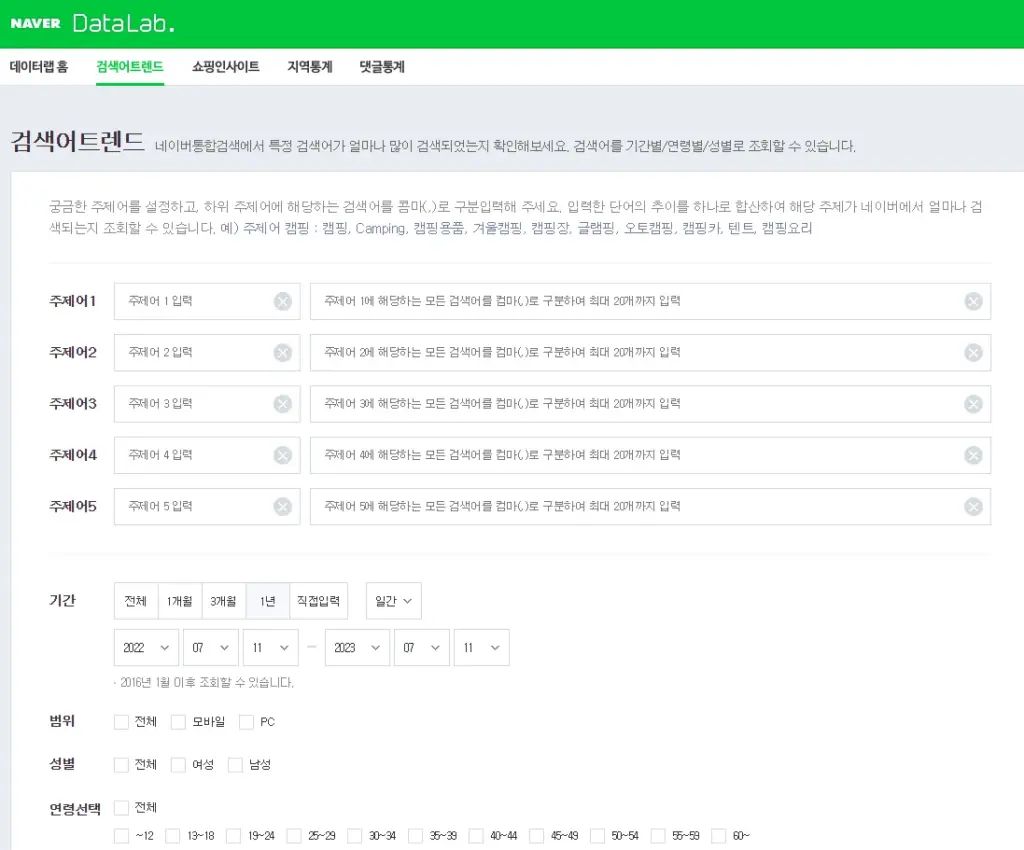Select the 3개월 period button
1024x850 pixels.
(223, 601)
